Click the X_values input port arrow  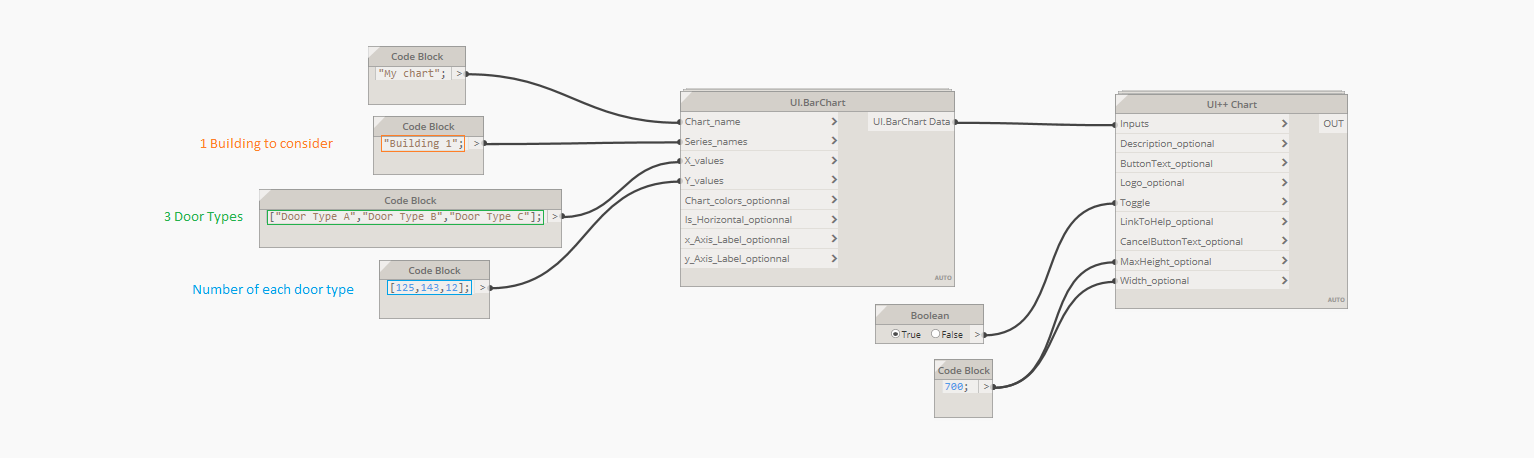click(x=834, y=161)
